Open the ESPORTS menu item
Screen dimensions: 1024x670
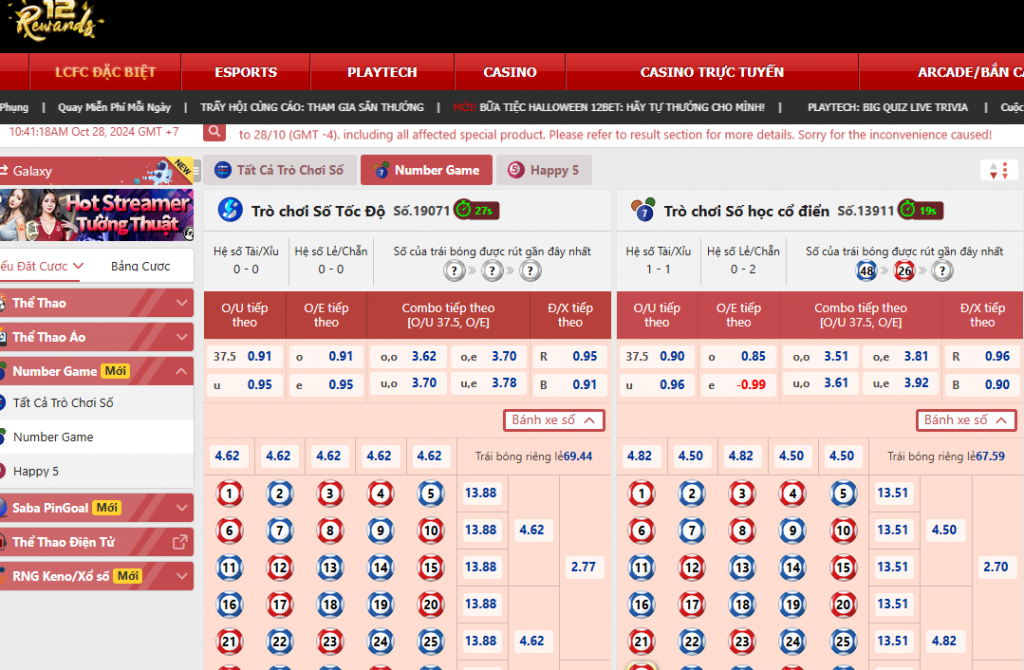(x=245, y=72)
